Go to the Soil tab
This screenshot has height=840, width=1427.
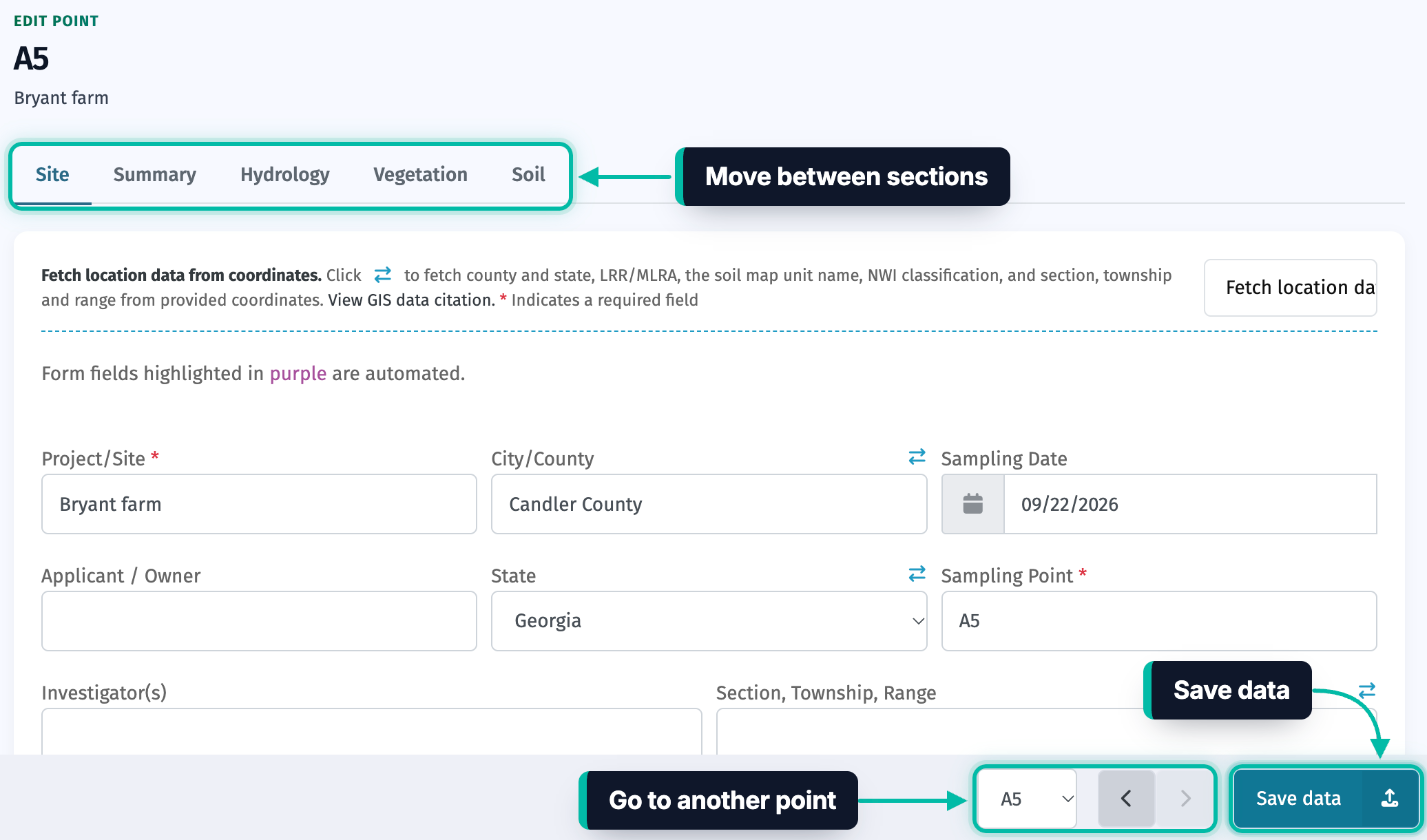[528, 175]
